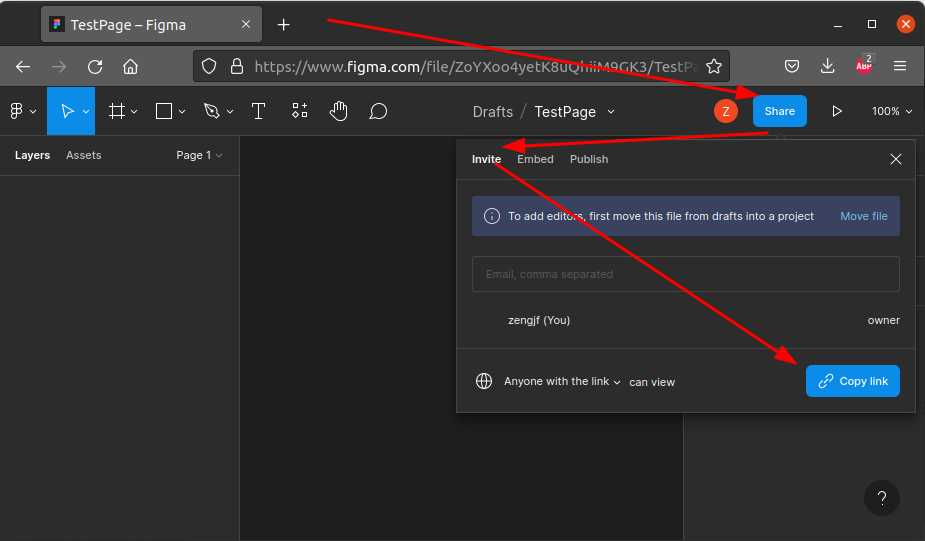The height and width of the screenshot is (541, 925).
Task: Select the Move tool
Action: [67, 111]
